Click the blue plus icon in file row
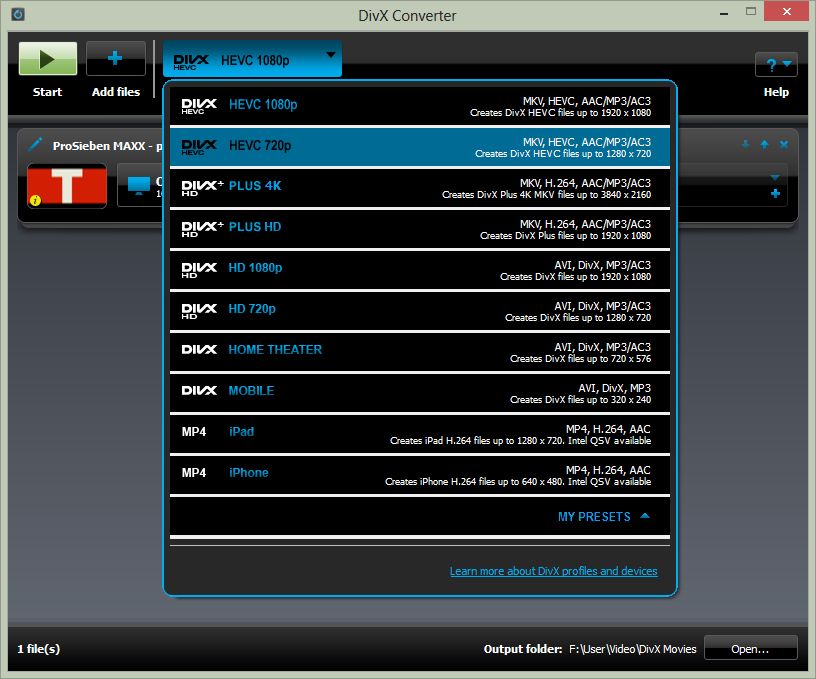This screenshot has width=816, height=679. point(775,194)
